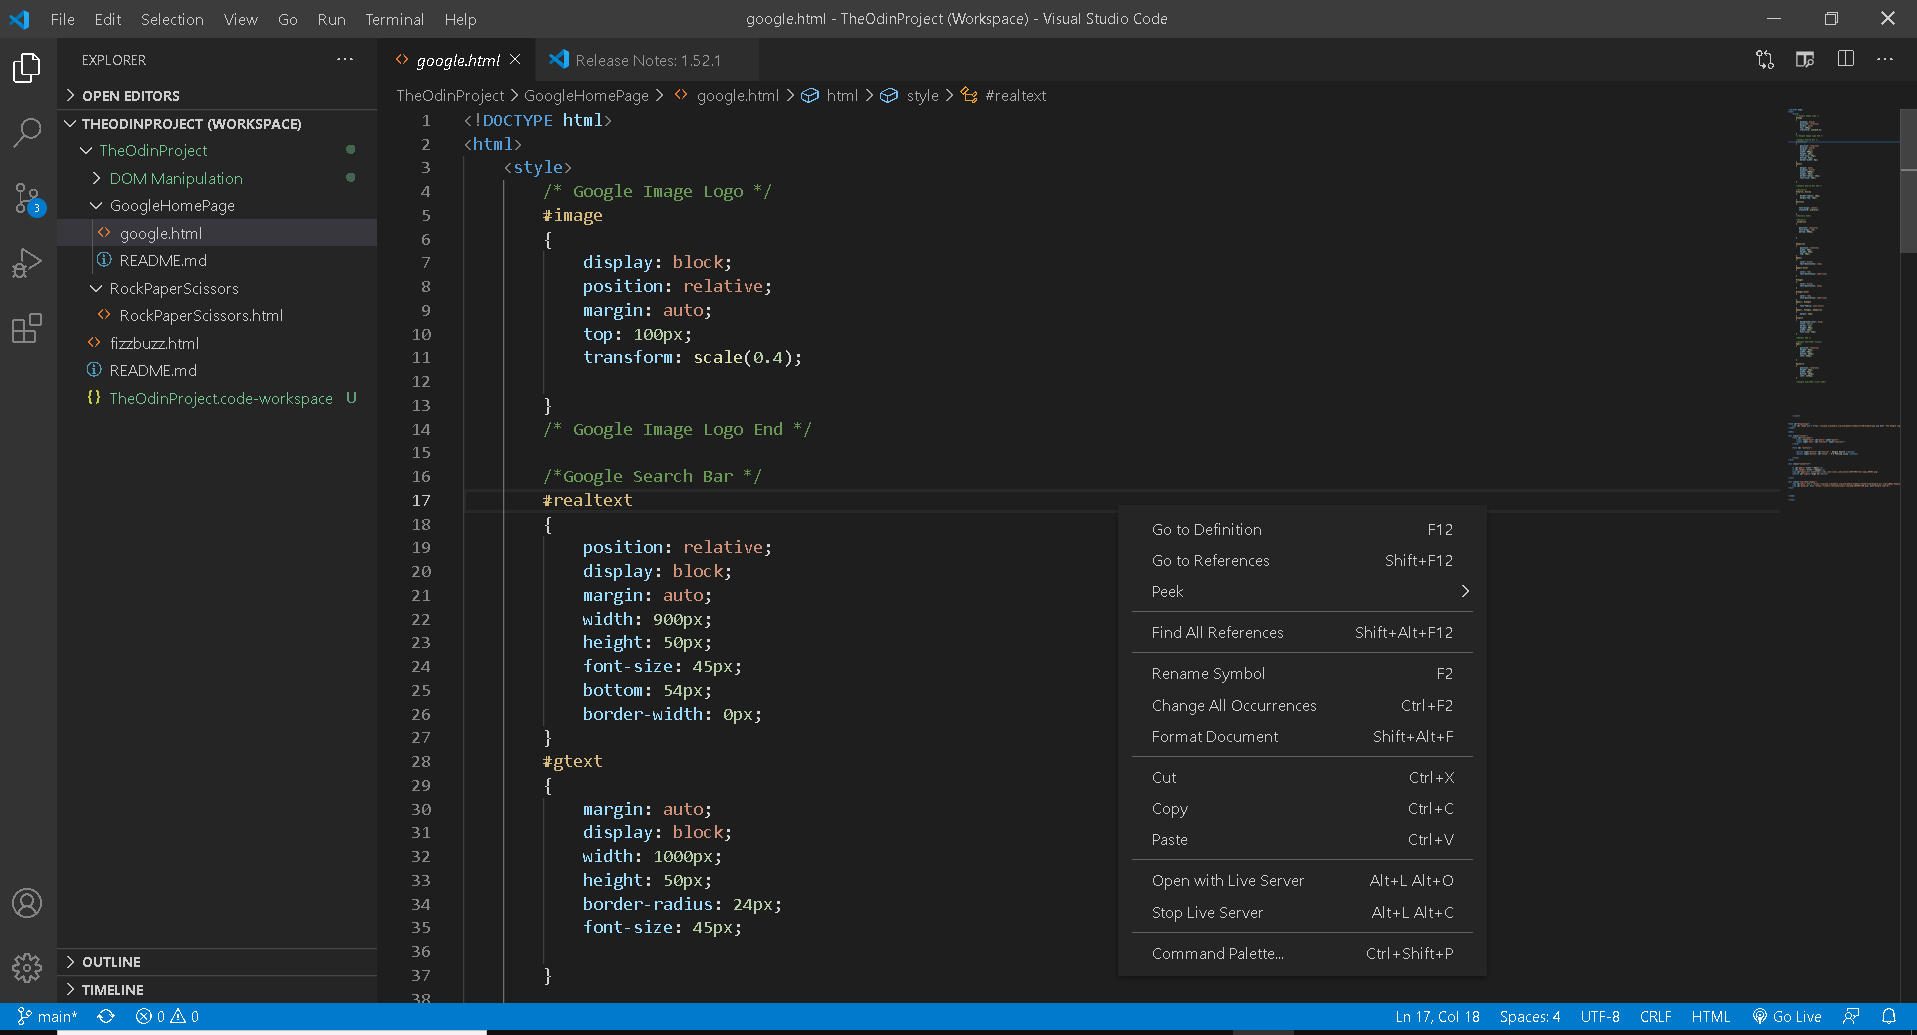1917x1035 pixels.
Task: Click the Open Changes compare icon
Action: (x=1765, y=60)
